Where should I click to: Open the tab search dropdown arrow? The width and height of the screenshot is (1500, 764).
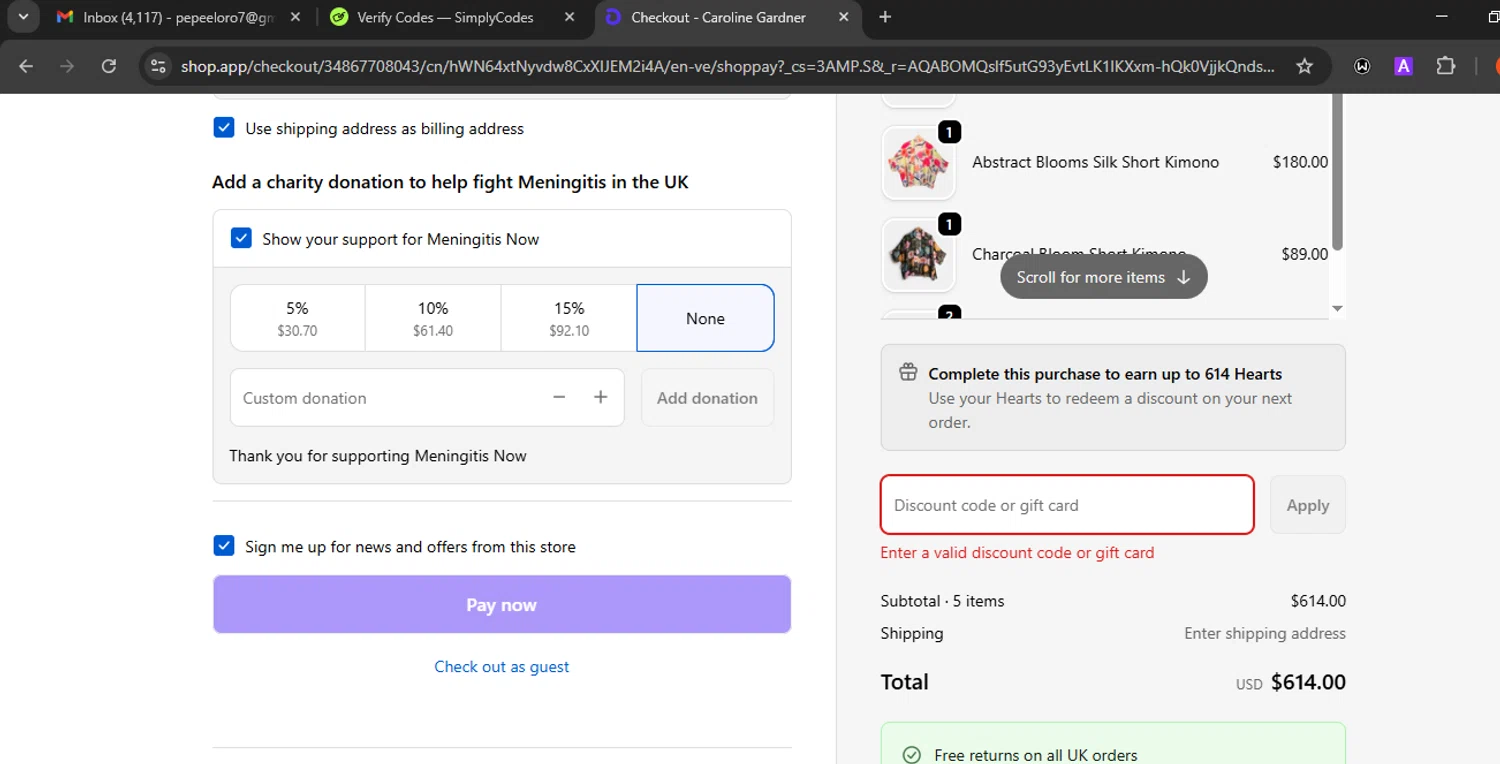point(22,17)
